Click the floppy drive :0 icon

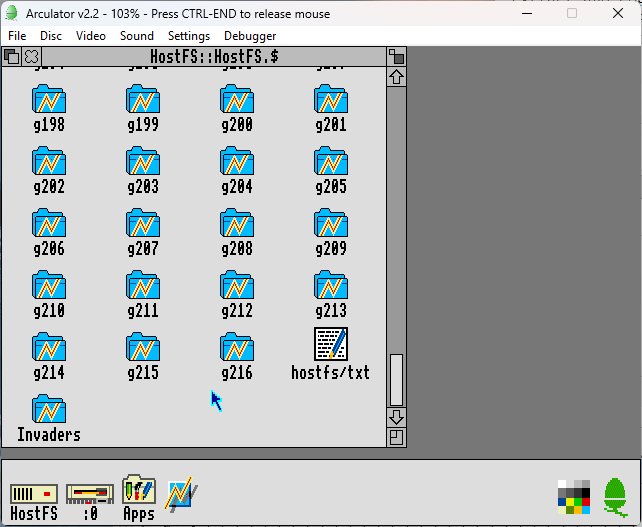click(x=90, y=494)
